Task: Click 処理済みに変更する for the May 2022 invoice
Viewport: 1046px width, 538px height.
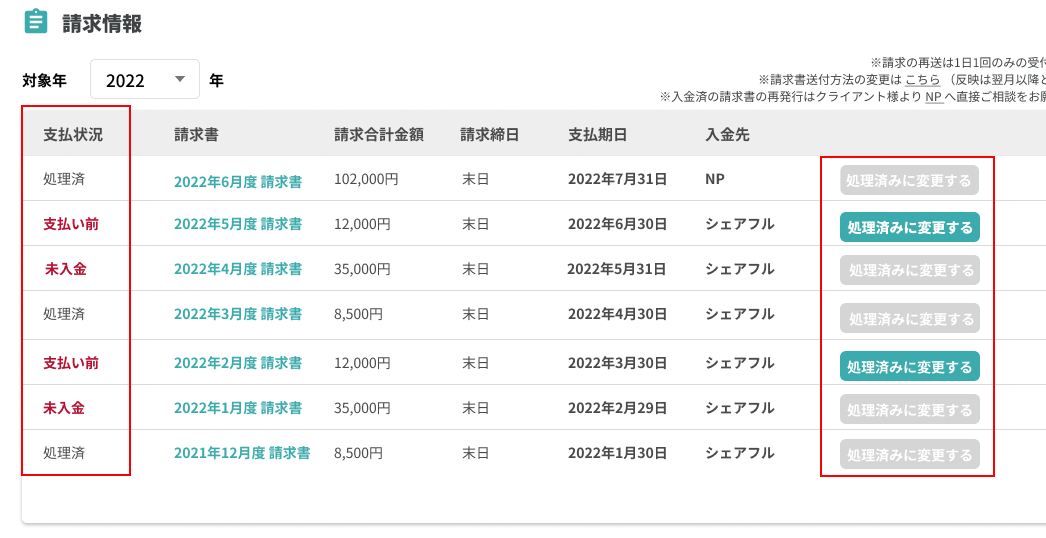Action: pos(909,228)
